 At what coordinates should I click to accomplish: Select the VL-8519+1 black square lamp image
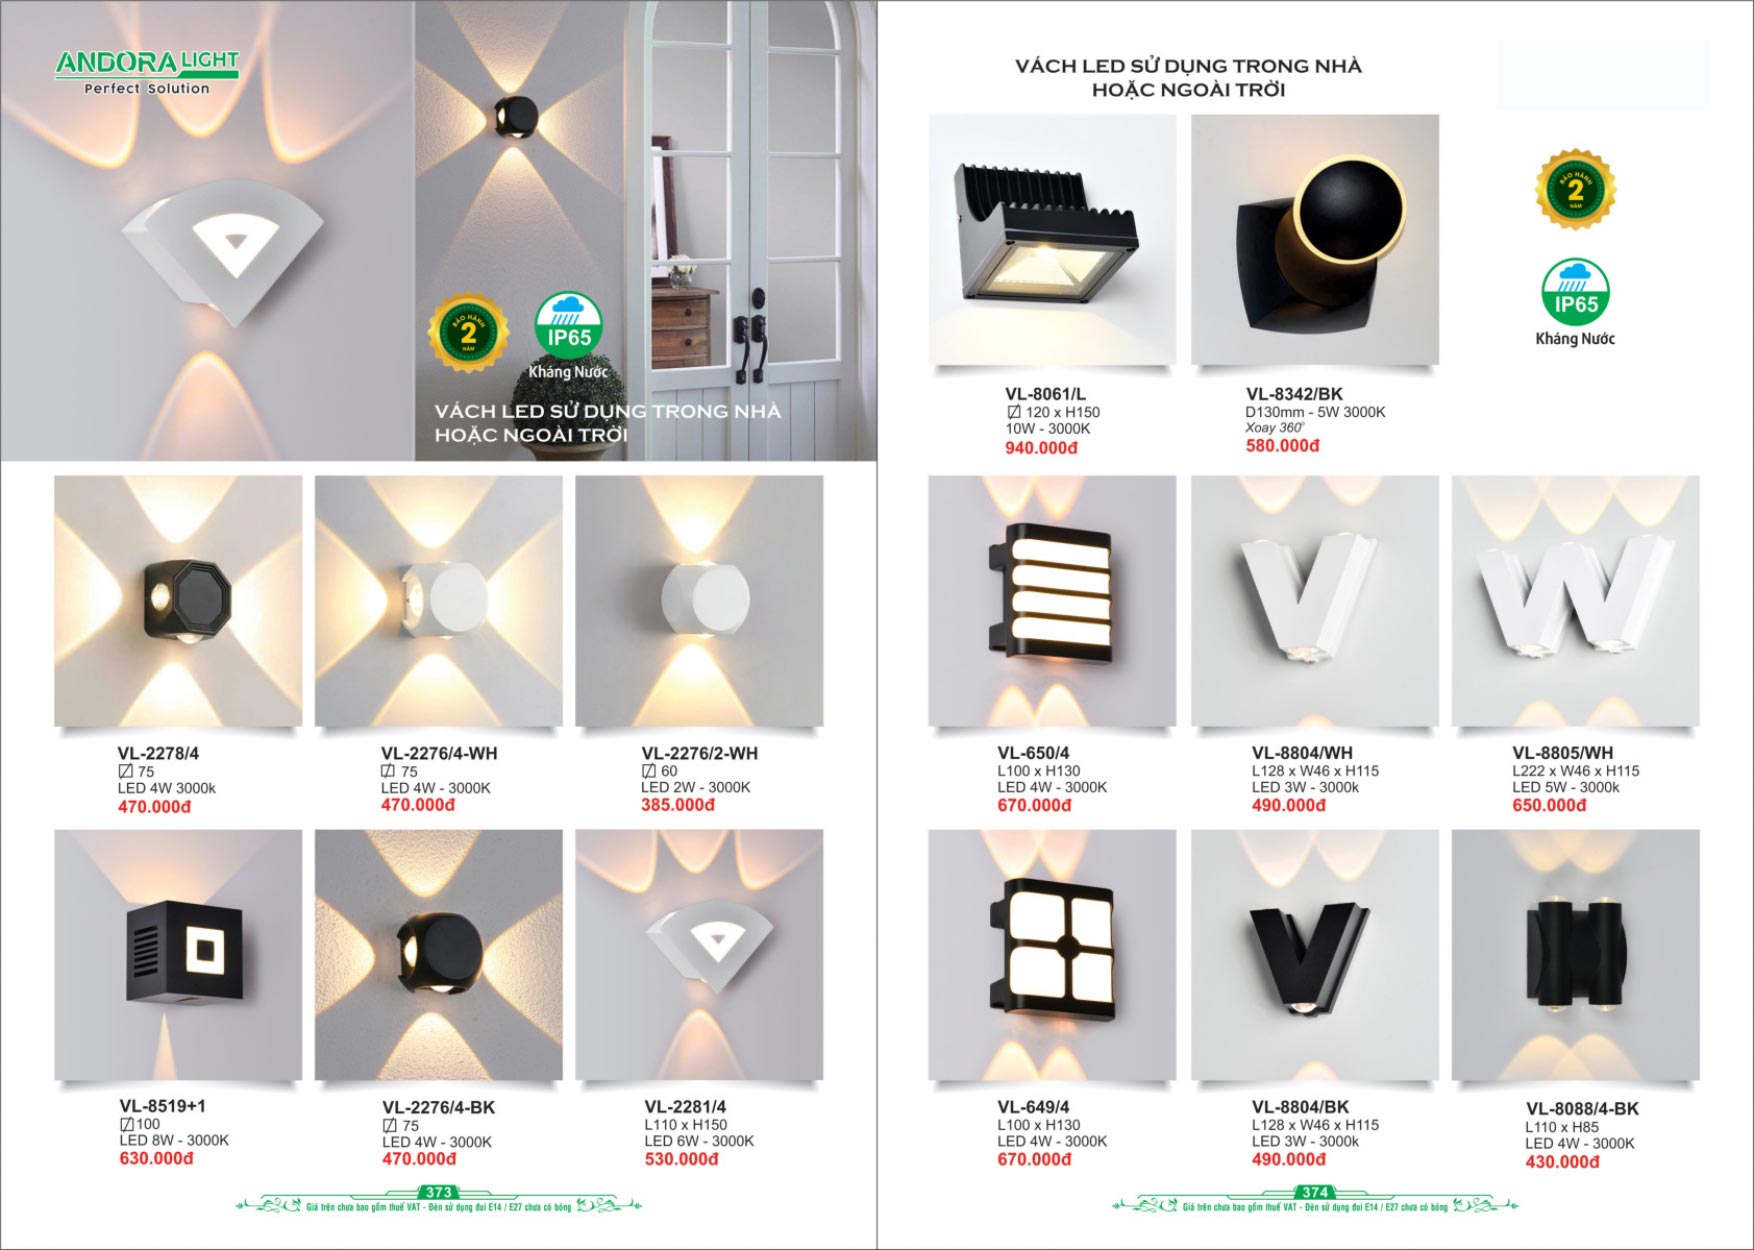(178, 955)
